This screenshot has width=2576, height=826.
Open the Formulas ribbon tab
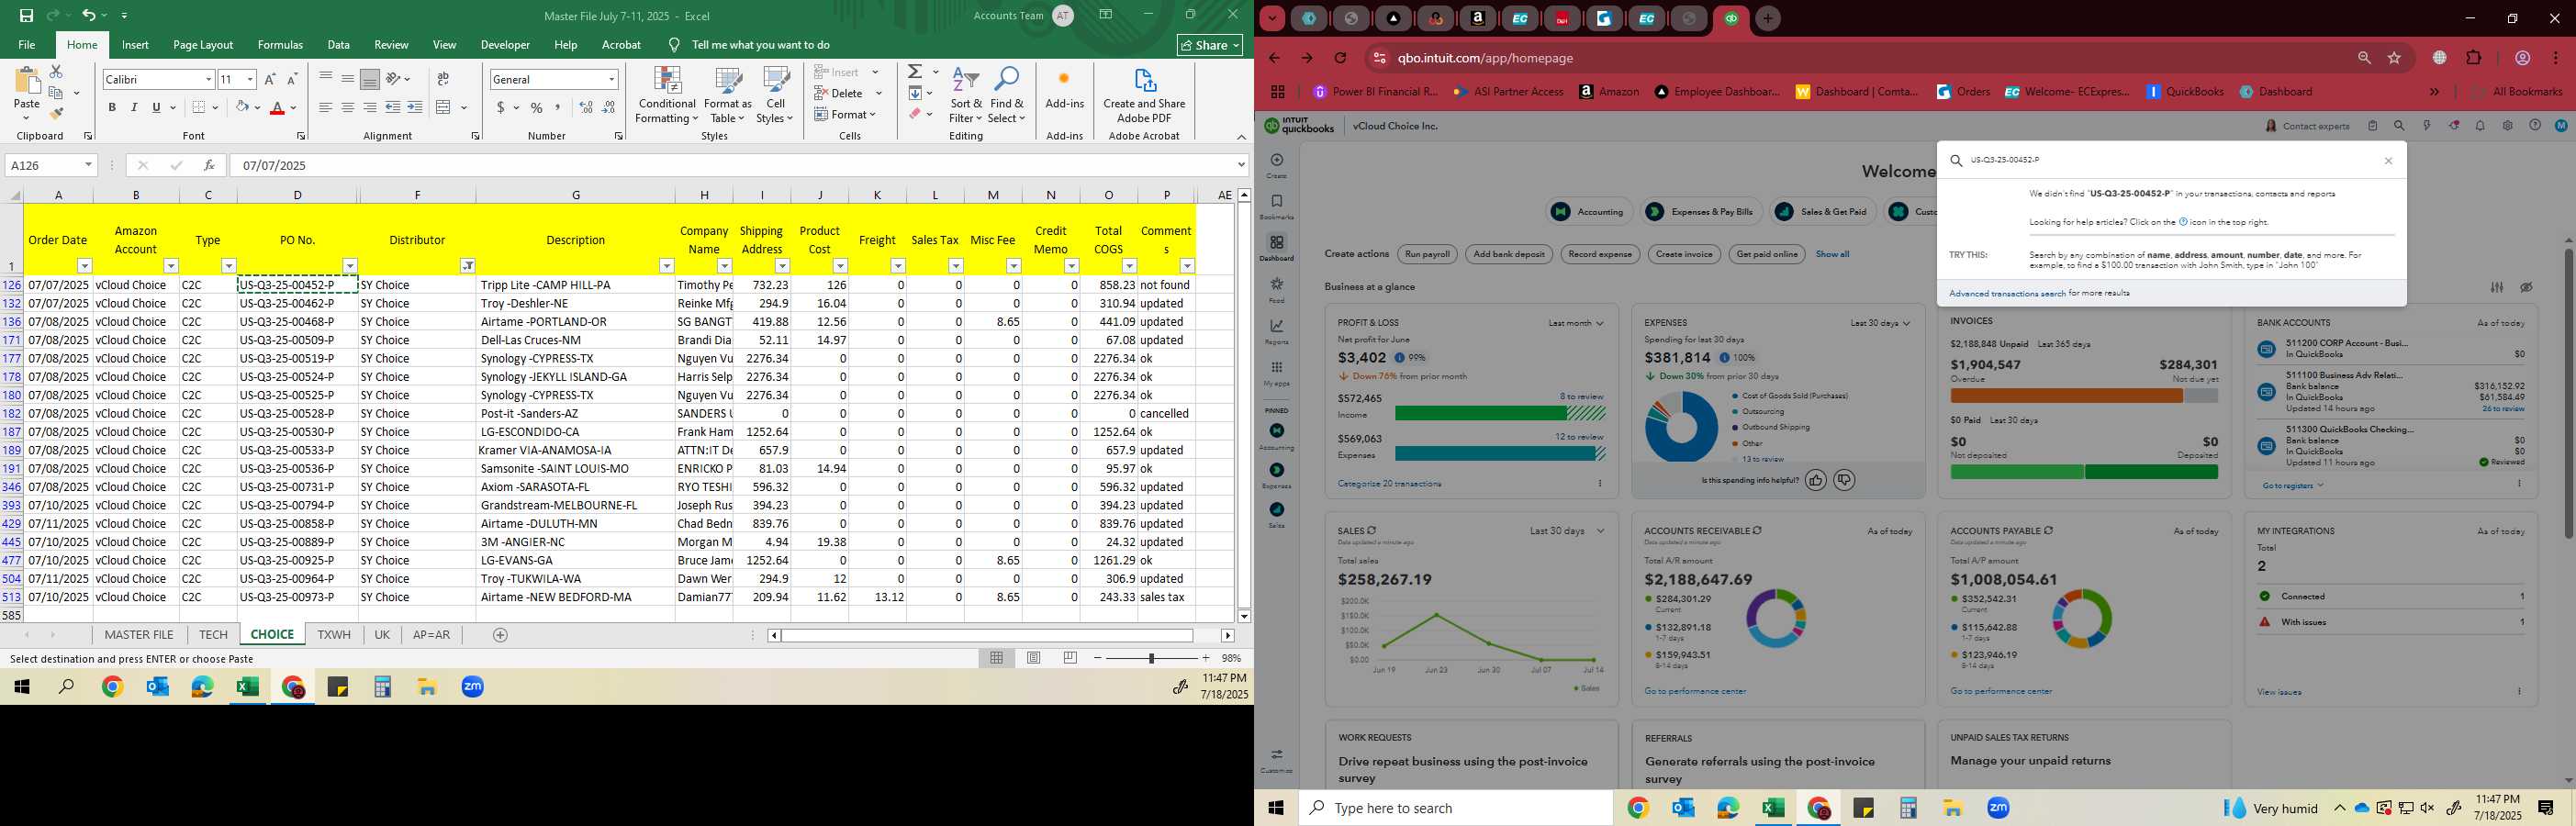(x=280, y=45)
